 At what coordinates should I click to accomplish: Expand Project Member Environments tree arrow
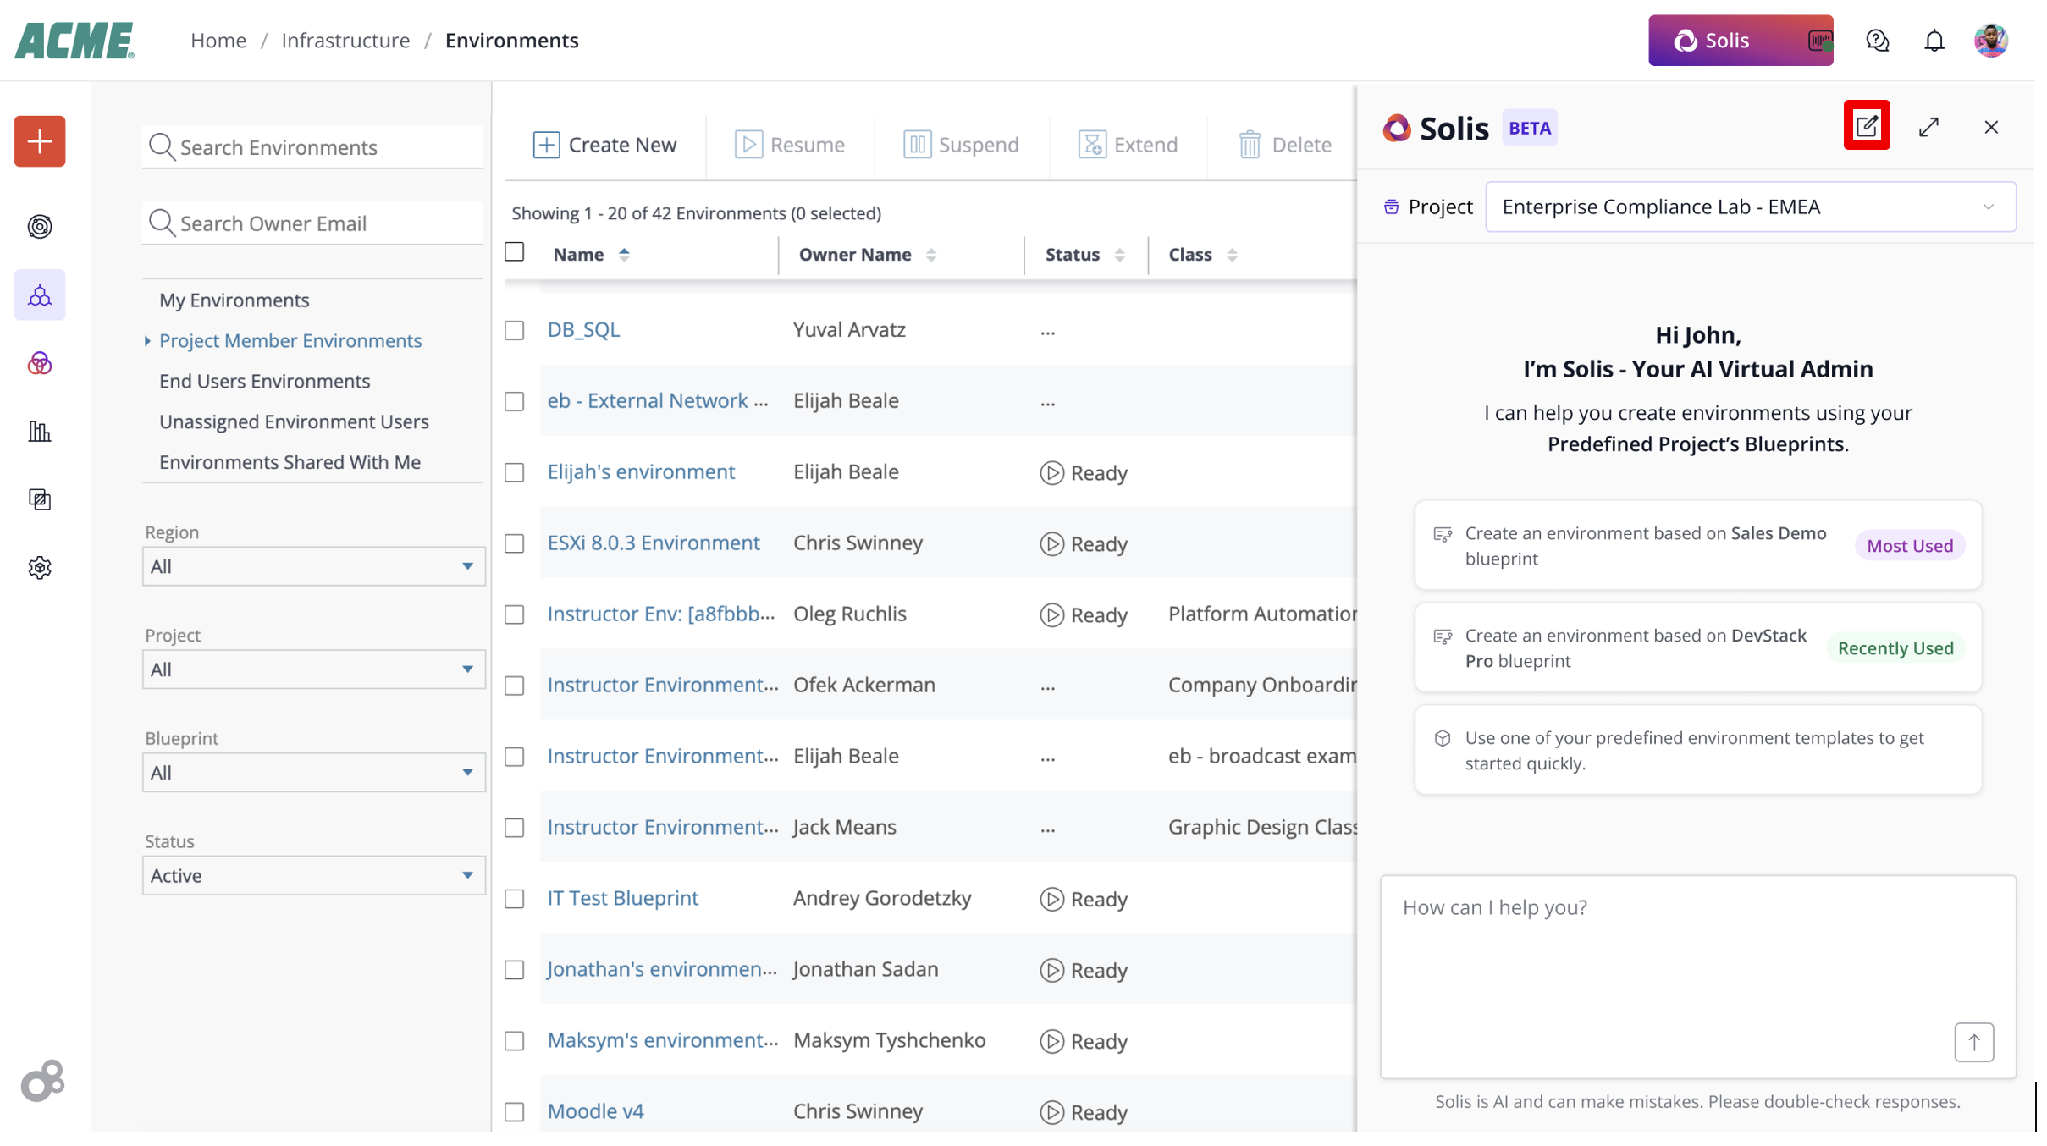coord(148,341)
